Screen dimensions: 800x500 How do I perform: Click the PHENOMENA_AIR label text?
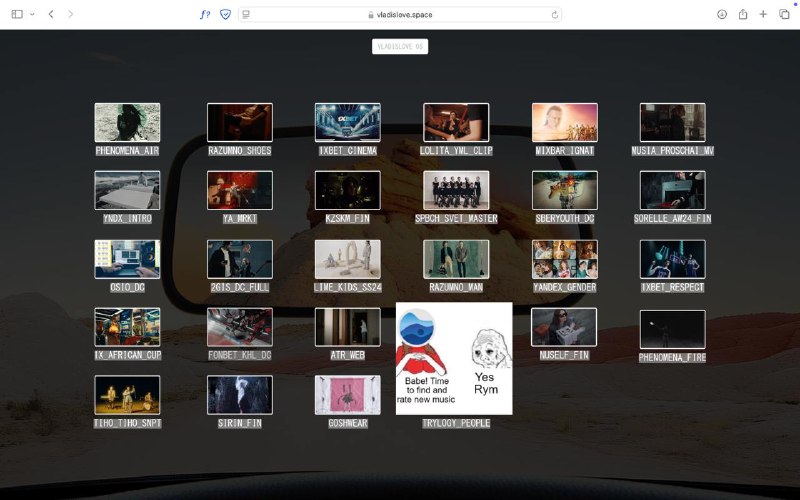(127, 151)
